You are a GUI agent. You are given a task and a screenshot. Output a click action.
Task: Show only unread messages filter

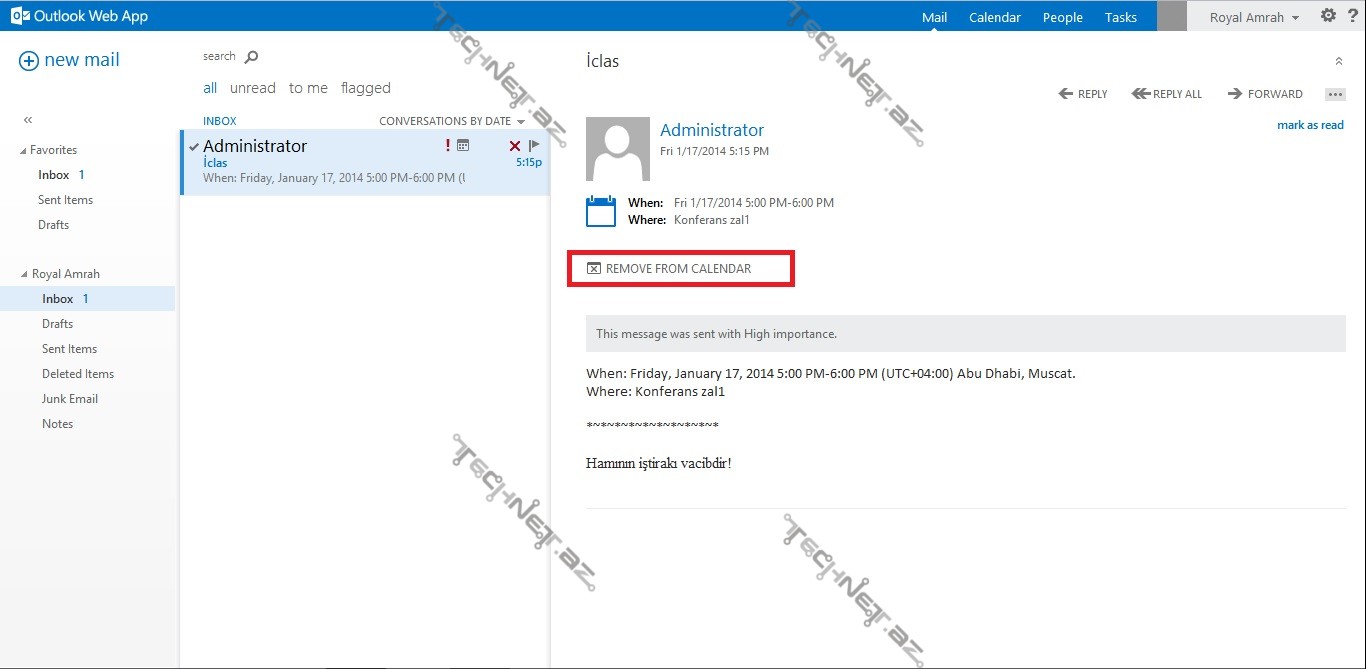coord(252,88)
